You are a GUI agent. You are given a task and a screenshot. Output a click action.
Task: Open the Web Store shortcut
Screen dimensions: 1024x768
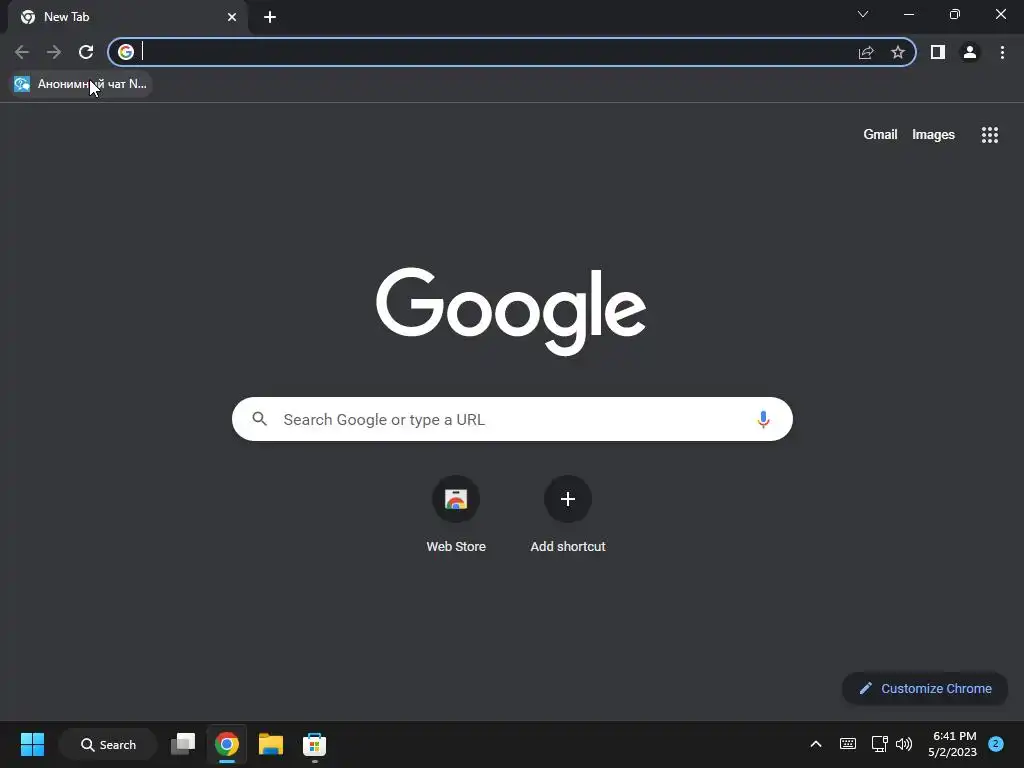pos(456,515)
